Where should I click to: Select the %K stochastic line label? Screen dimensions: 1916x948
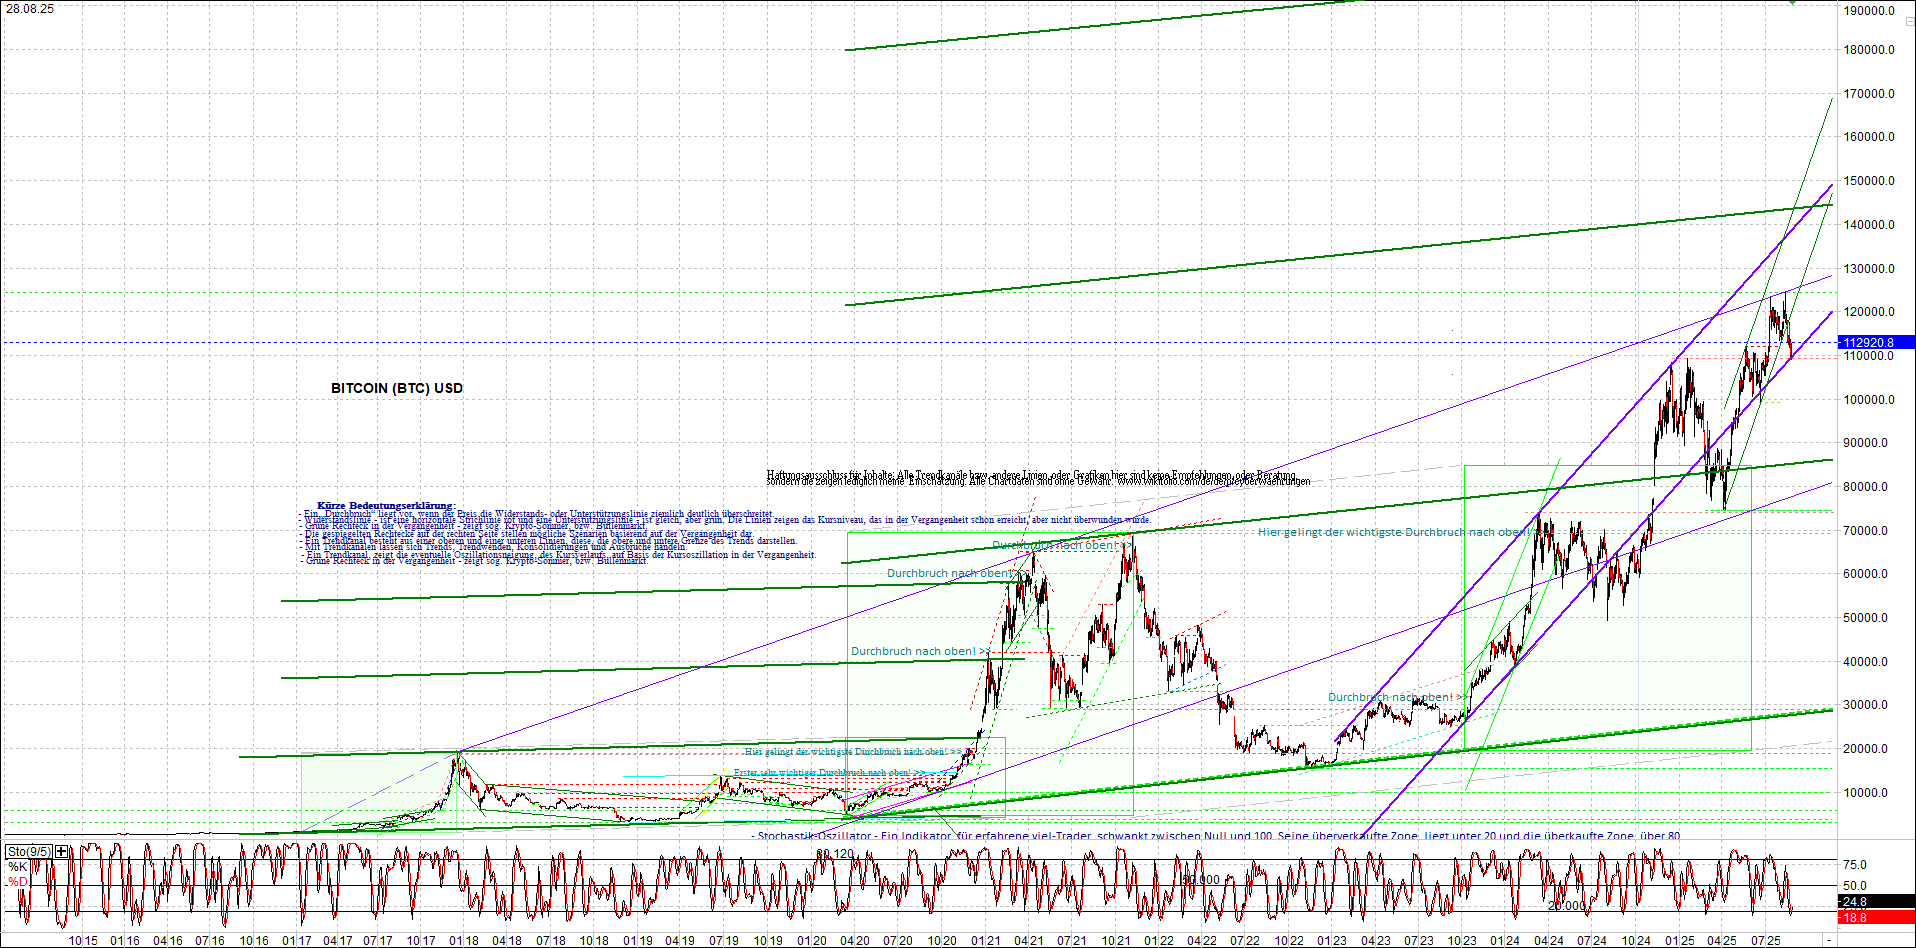coord(18,866)
